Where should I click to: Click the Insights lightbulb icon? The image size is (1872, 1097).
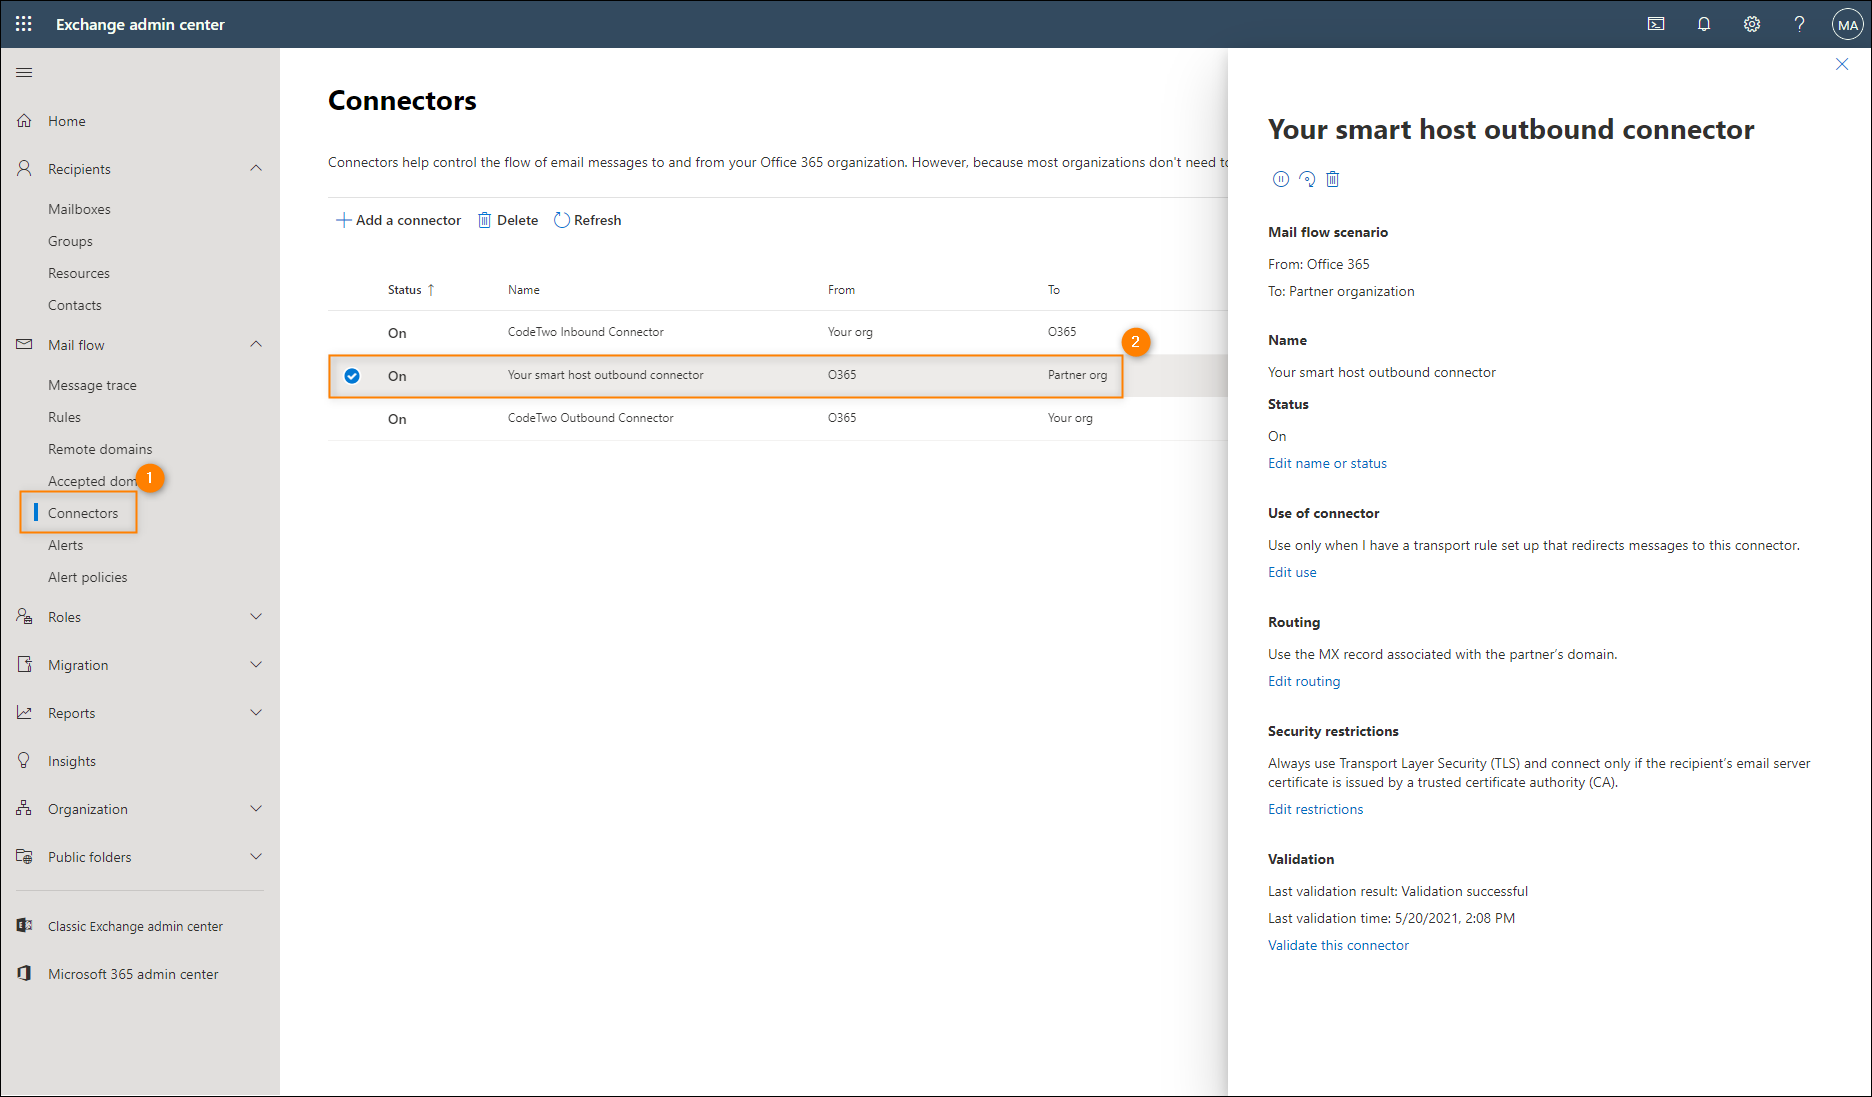coord(24,760)
